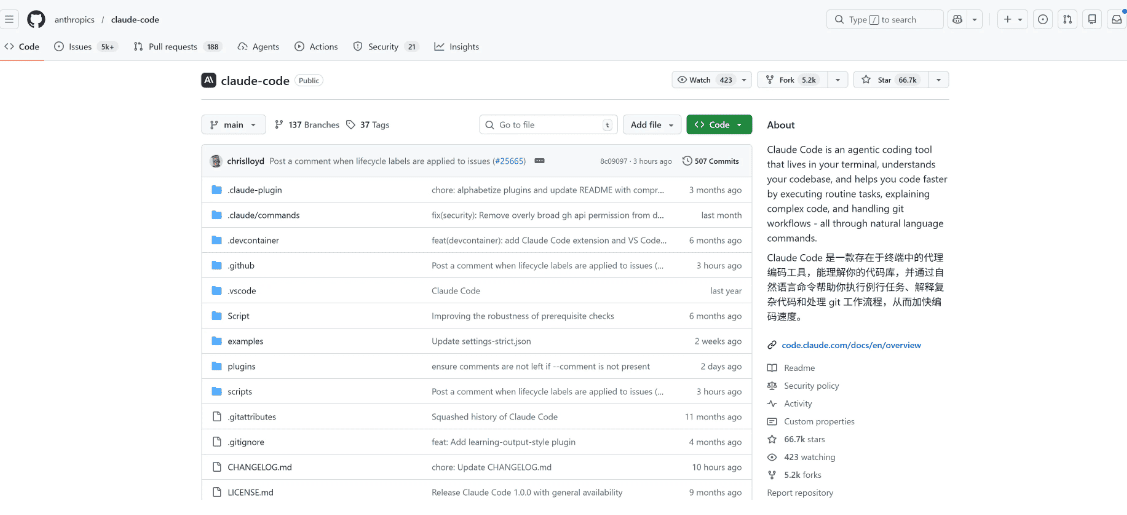Expand the Add file dropdown
The image size is (1127, 515).
click(651, 125)
